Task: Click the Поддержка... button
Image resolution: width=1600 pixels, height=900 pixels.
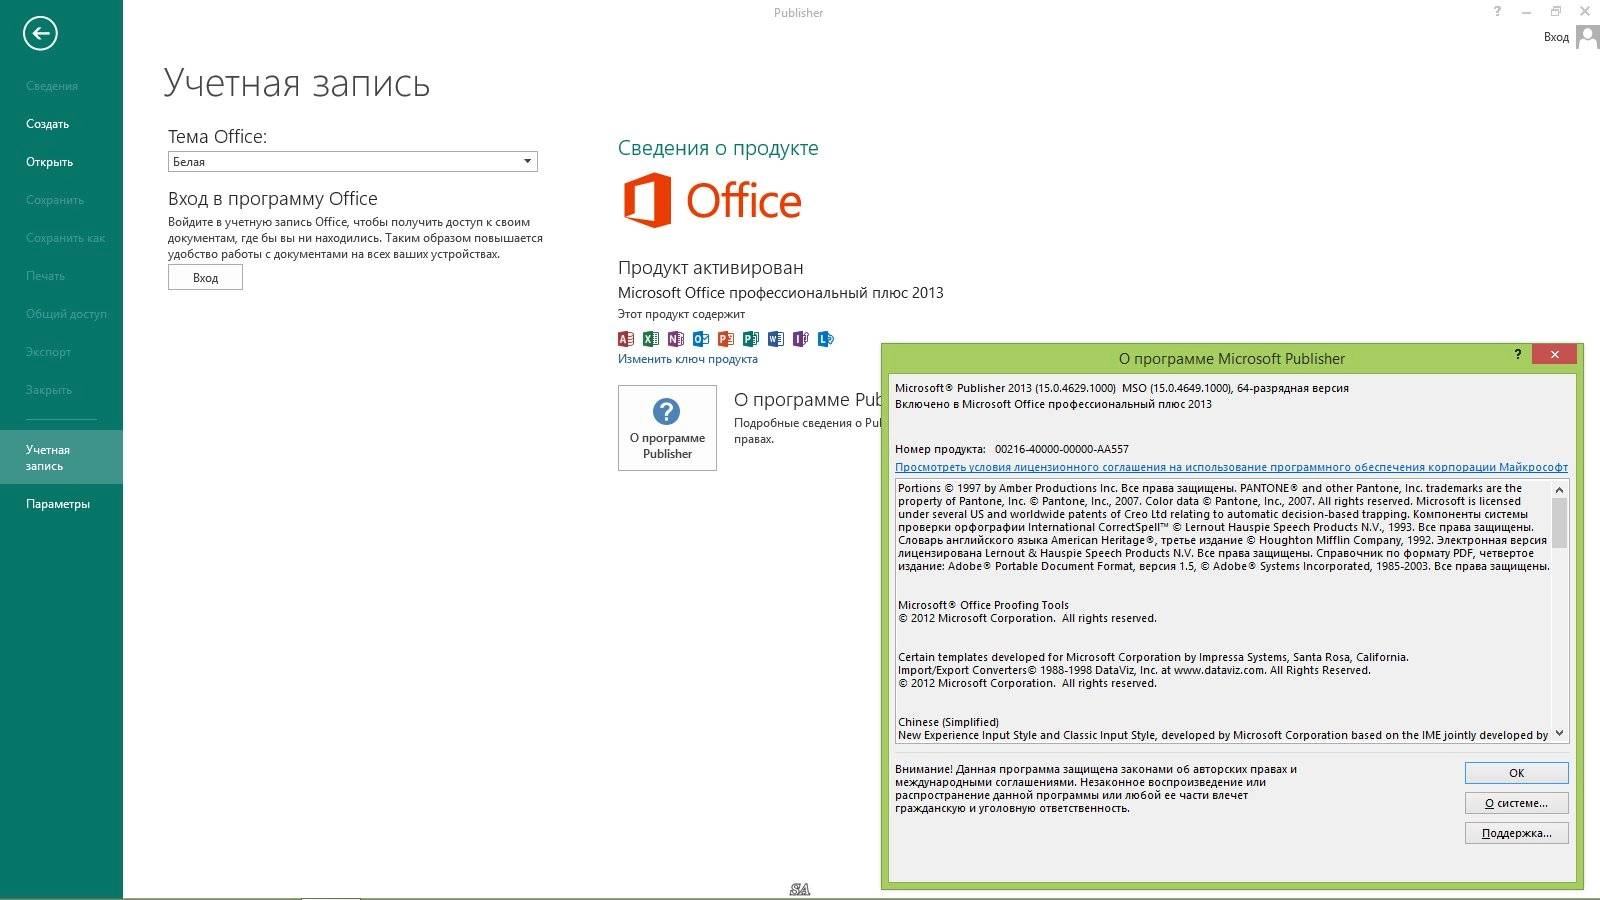Action: coord(1516,833)
